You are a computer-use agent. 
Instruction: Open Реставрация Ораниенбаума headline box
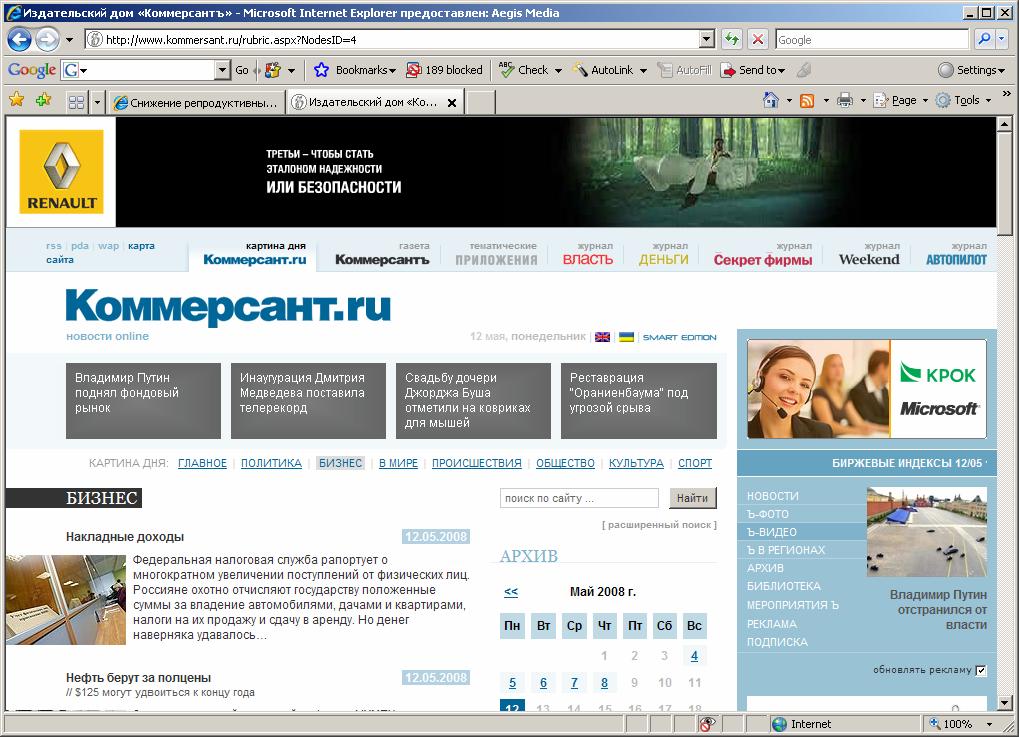[639, 400]
